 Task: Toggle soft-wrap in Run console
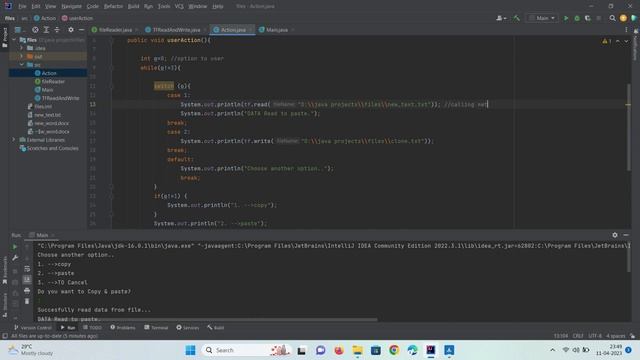[27, 269]
